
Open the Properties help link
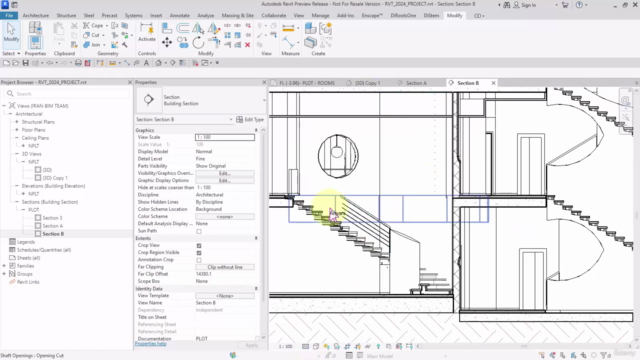(151, 344)
